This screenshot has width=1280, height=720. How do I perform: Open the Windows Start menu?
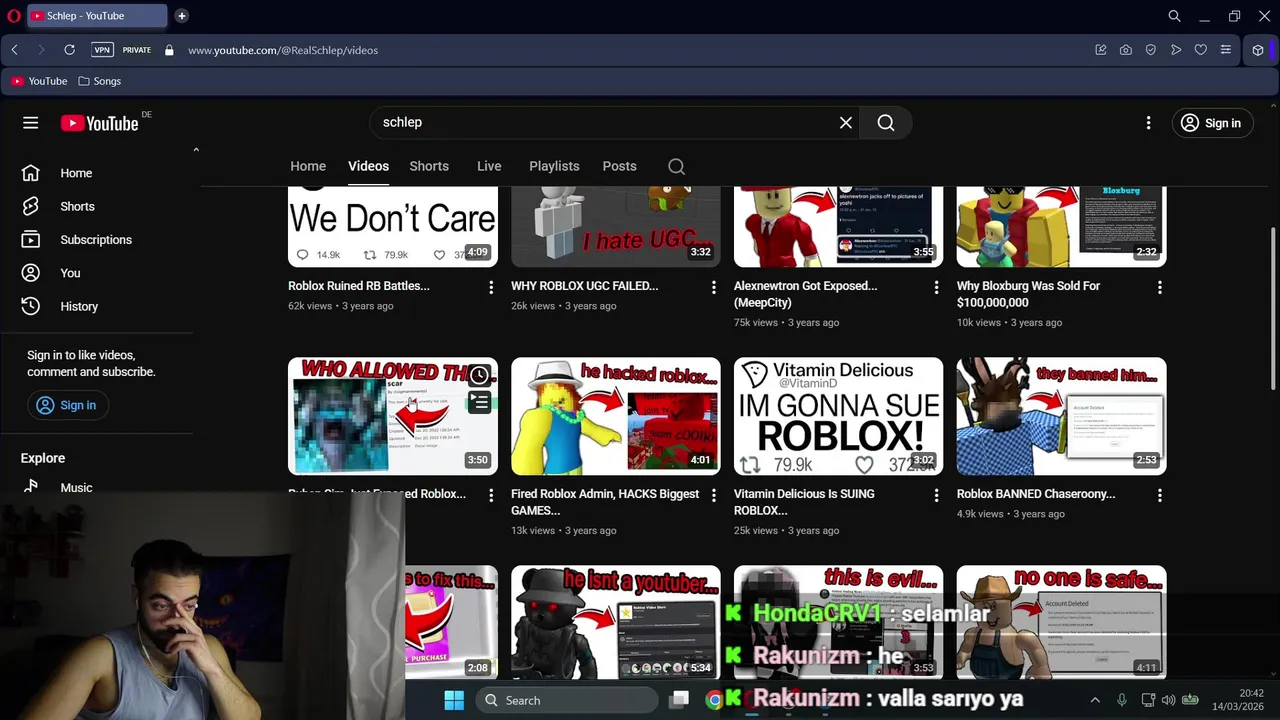(x=453, y=700)
